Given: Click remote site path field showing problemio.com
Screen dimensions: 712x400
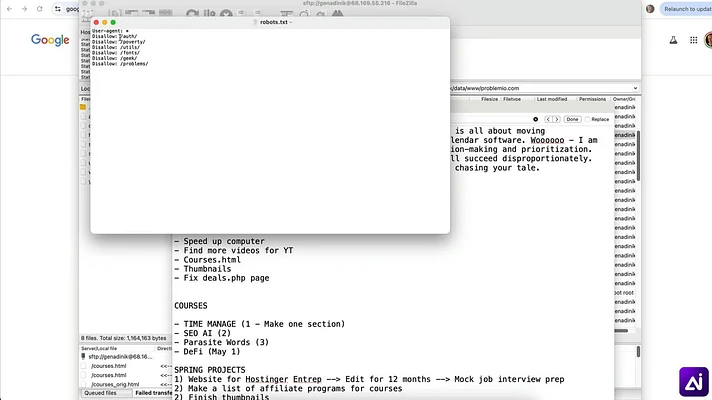Looking at the screenshot, I should (540, 88).
